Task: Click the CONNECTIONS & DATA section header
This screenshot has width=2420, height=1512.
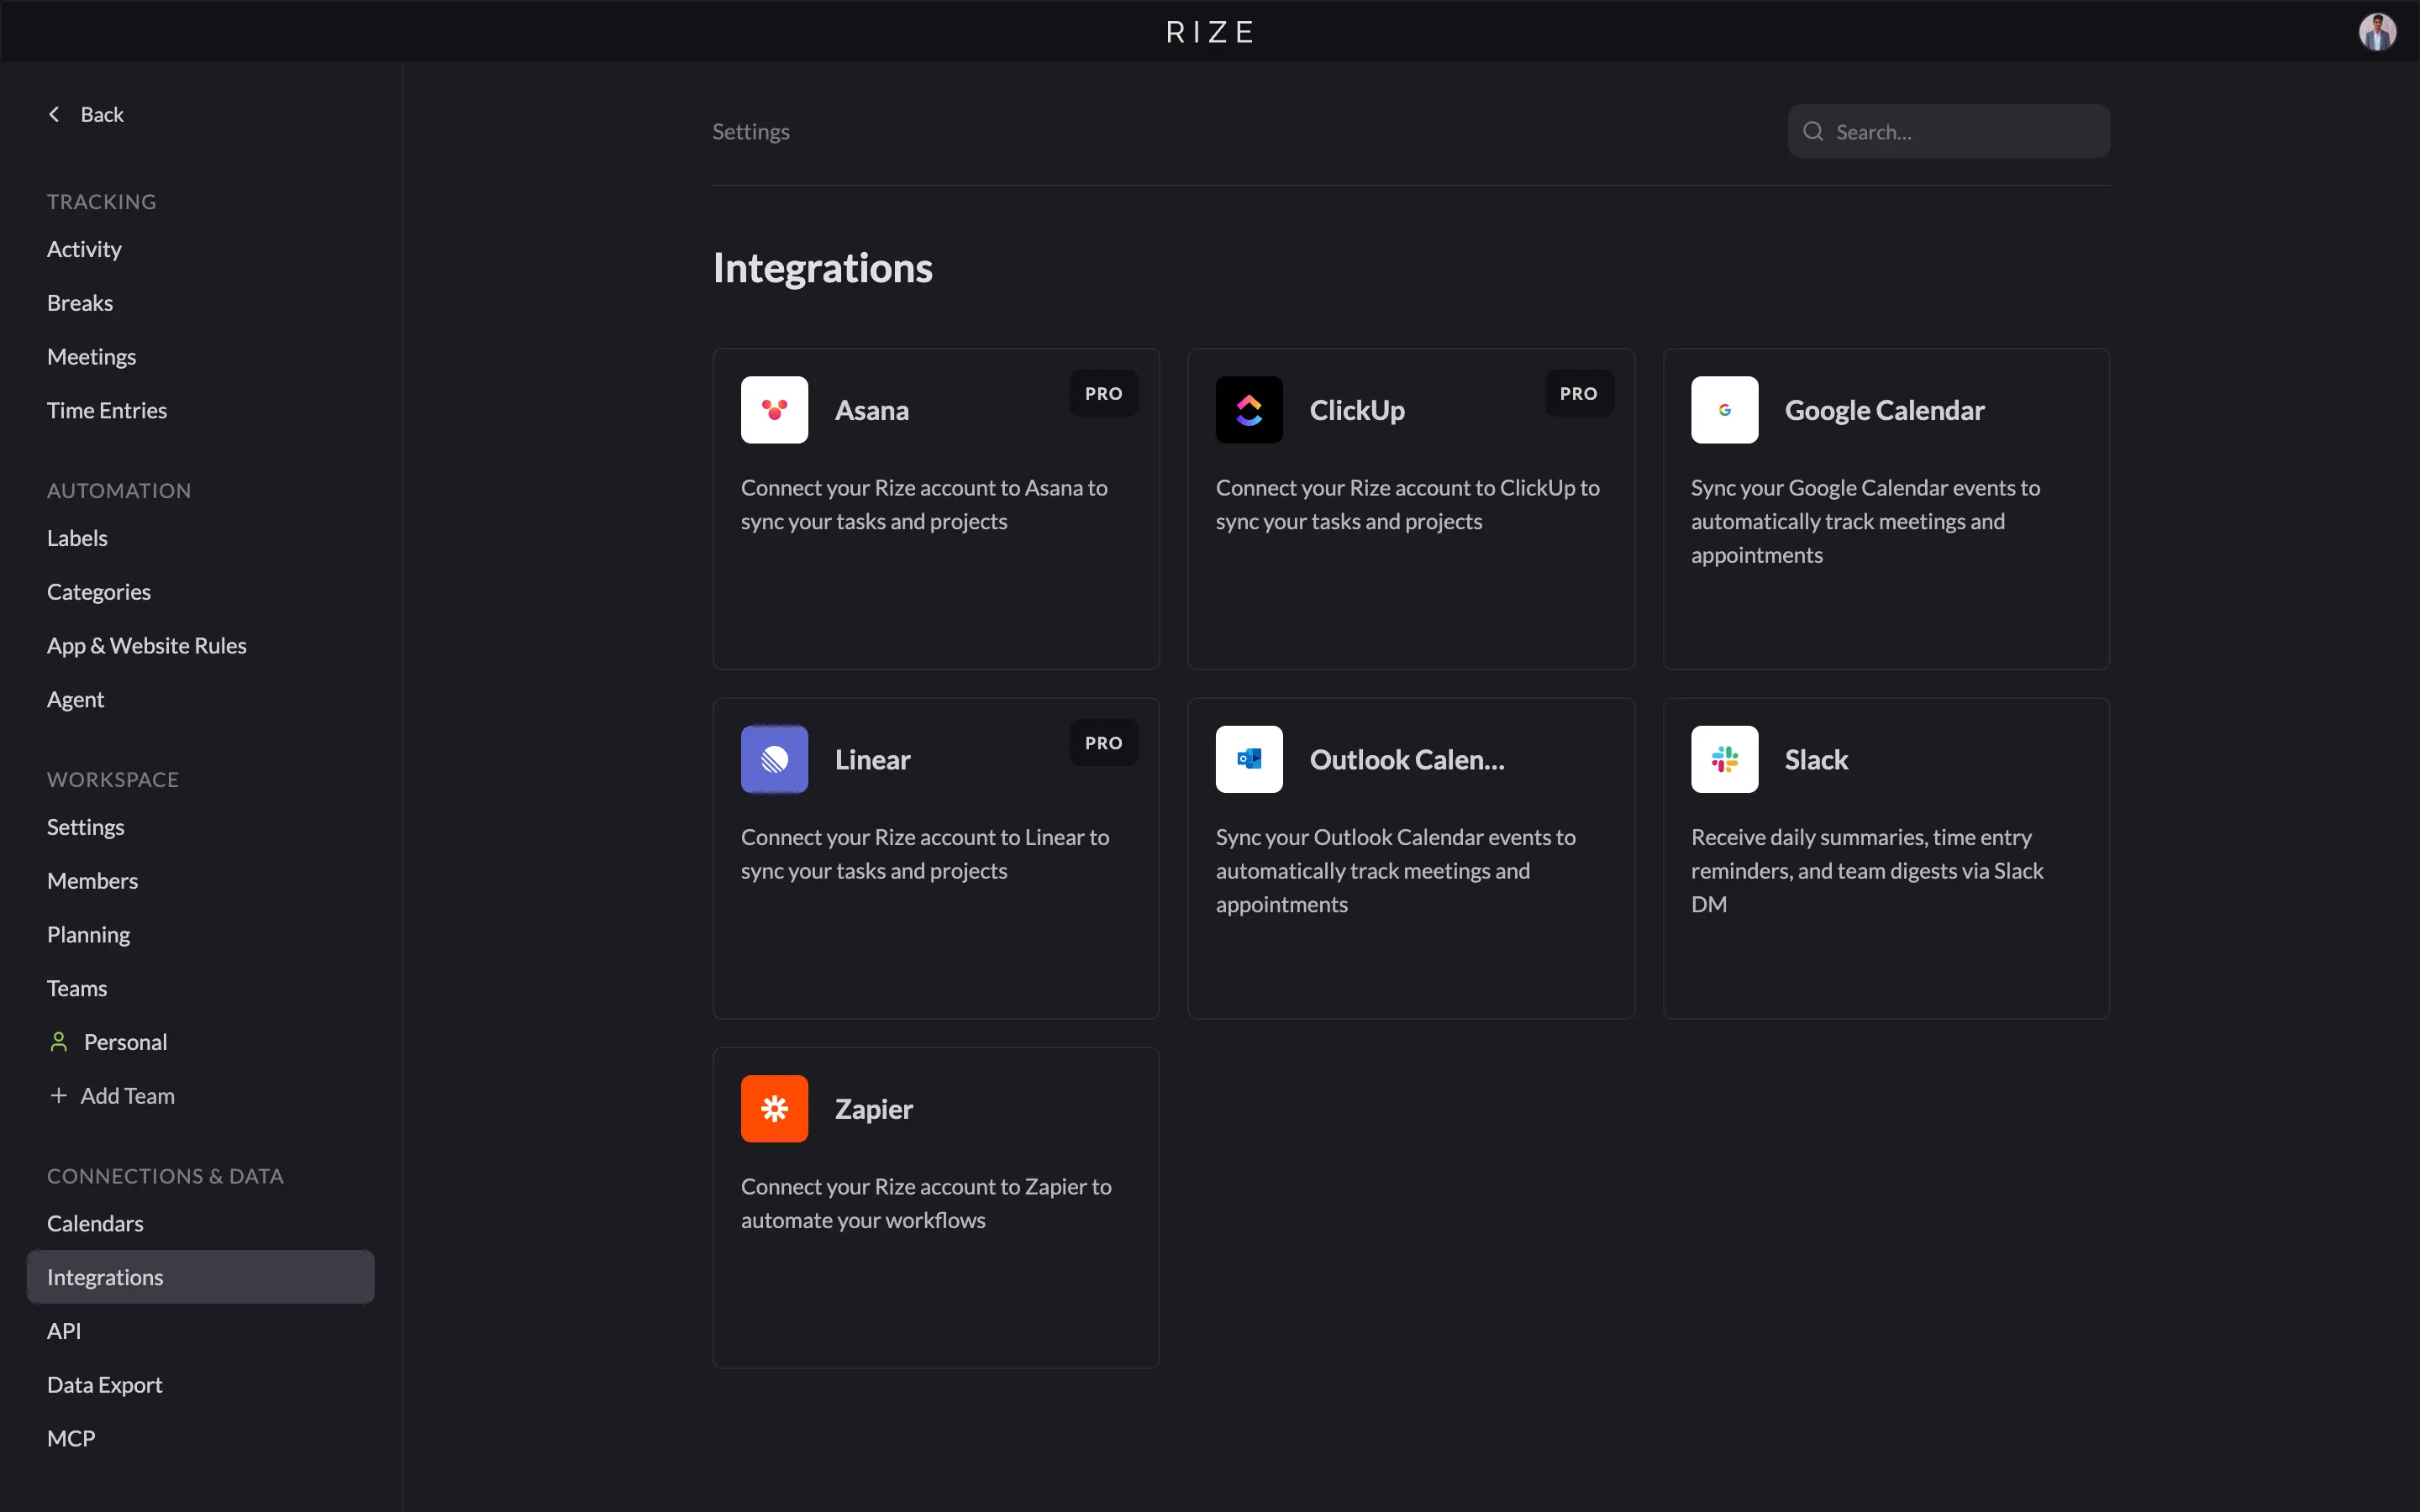Action: click(x=165, y=1176)
